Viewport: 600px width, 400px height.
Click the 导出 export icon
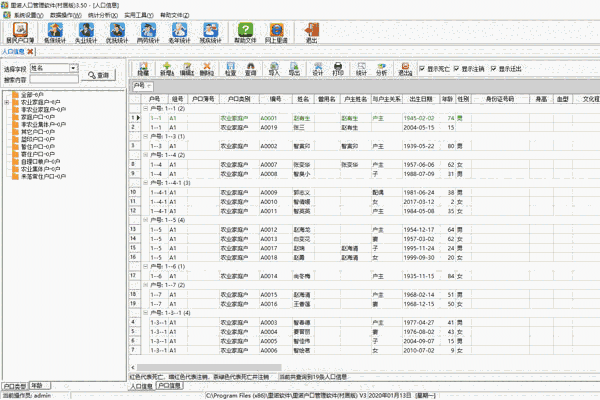[293, 69]
